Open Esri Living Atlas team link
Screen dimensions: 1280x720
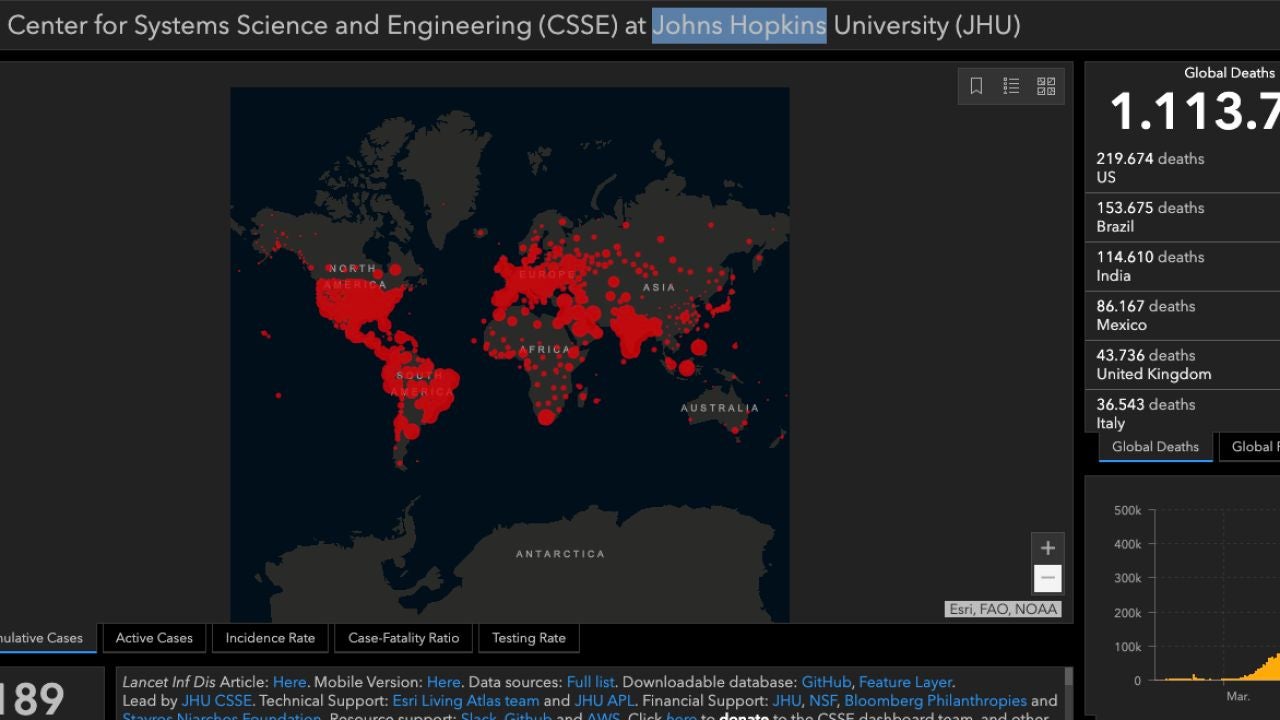pos(466,701)
